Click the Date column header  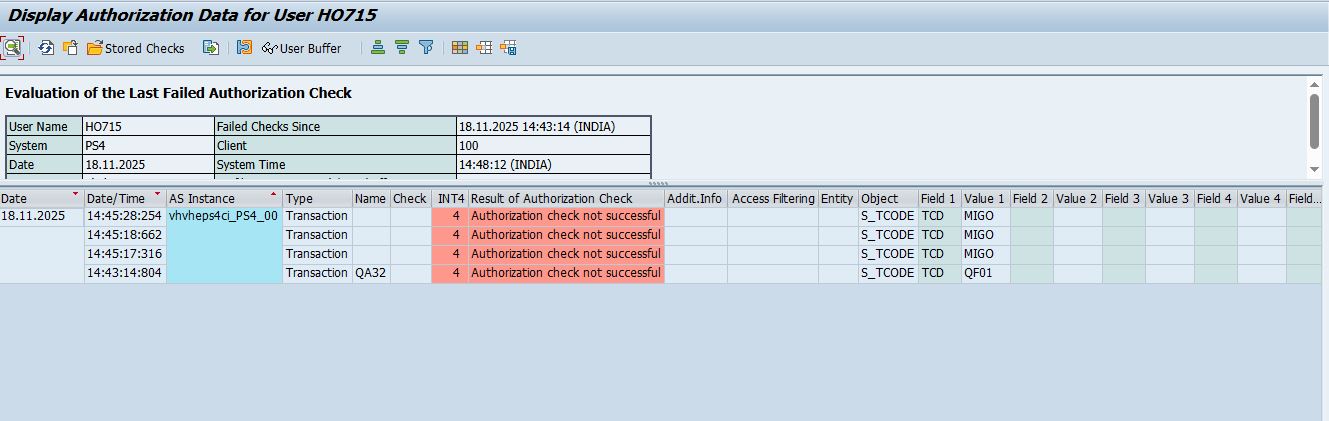tap(30, 198)
